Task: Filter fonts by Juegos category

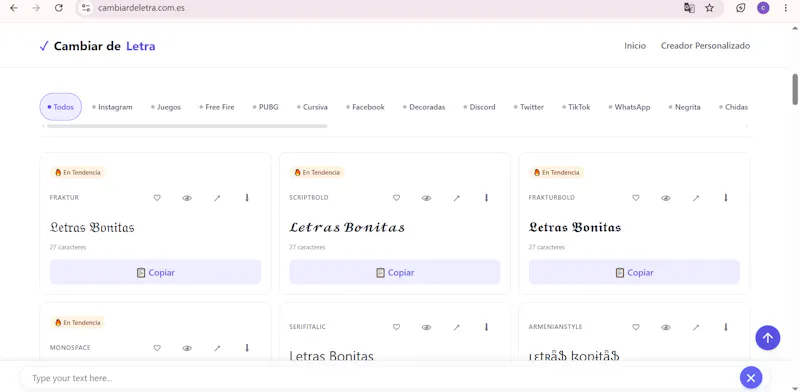Action: pos(166,107)
